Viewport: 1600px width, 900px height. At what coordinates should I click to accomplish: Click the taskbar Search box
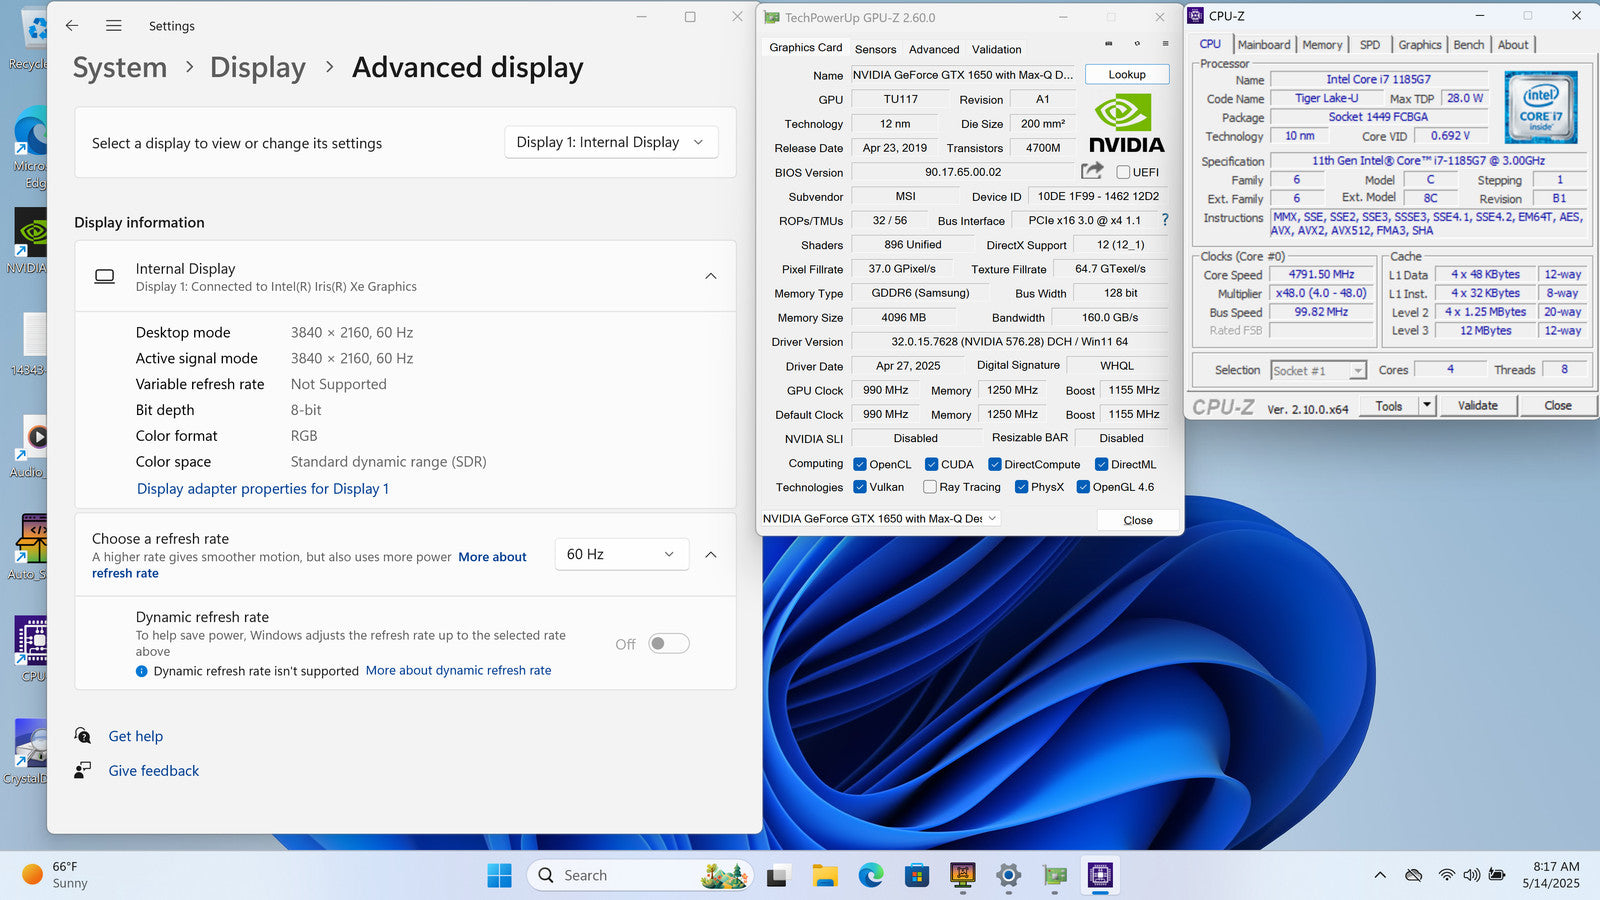tap(639, 875)
